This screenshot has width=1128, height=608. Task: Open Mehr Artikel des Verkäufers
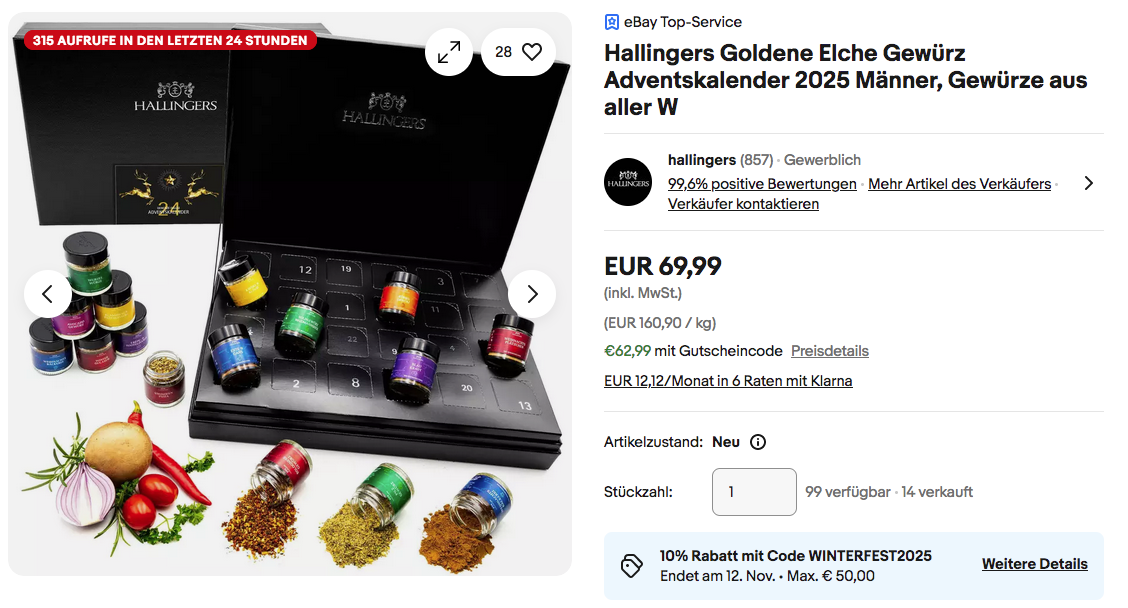[960, 183]
